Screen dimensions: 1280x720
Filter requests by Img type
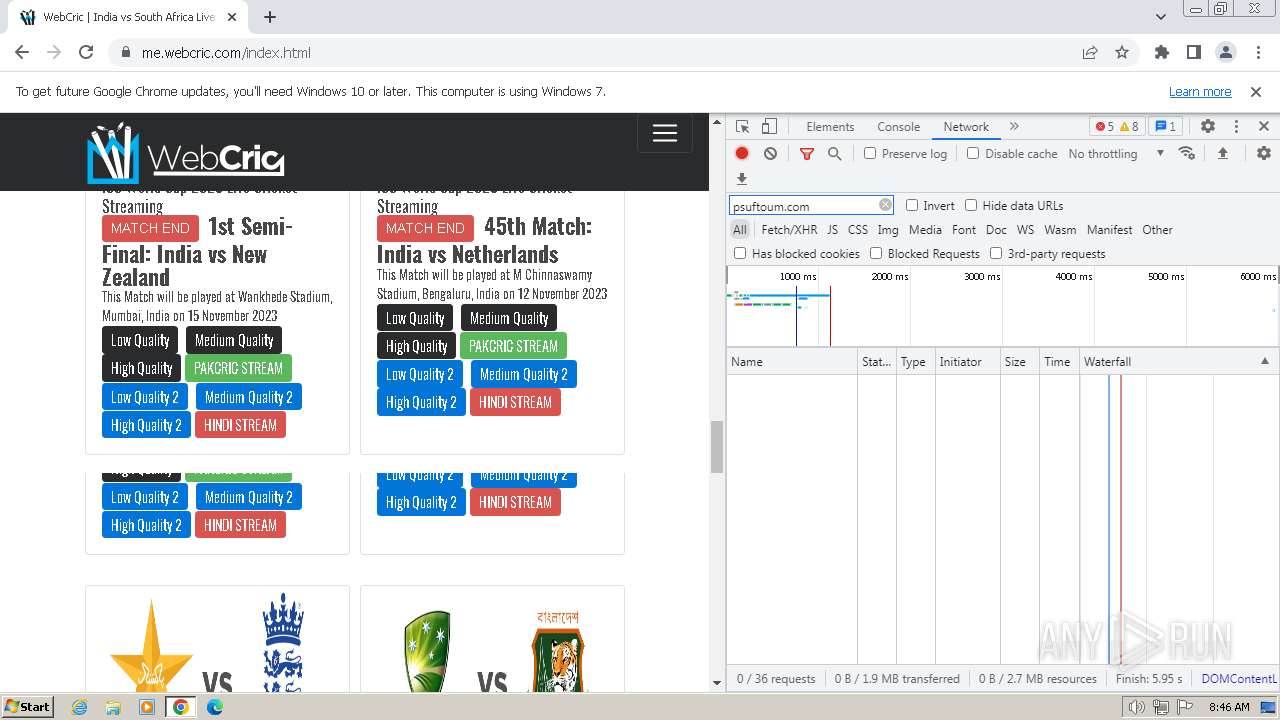pos(887,230)
